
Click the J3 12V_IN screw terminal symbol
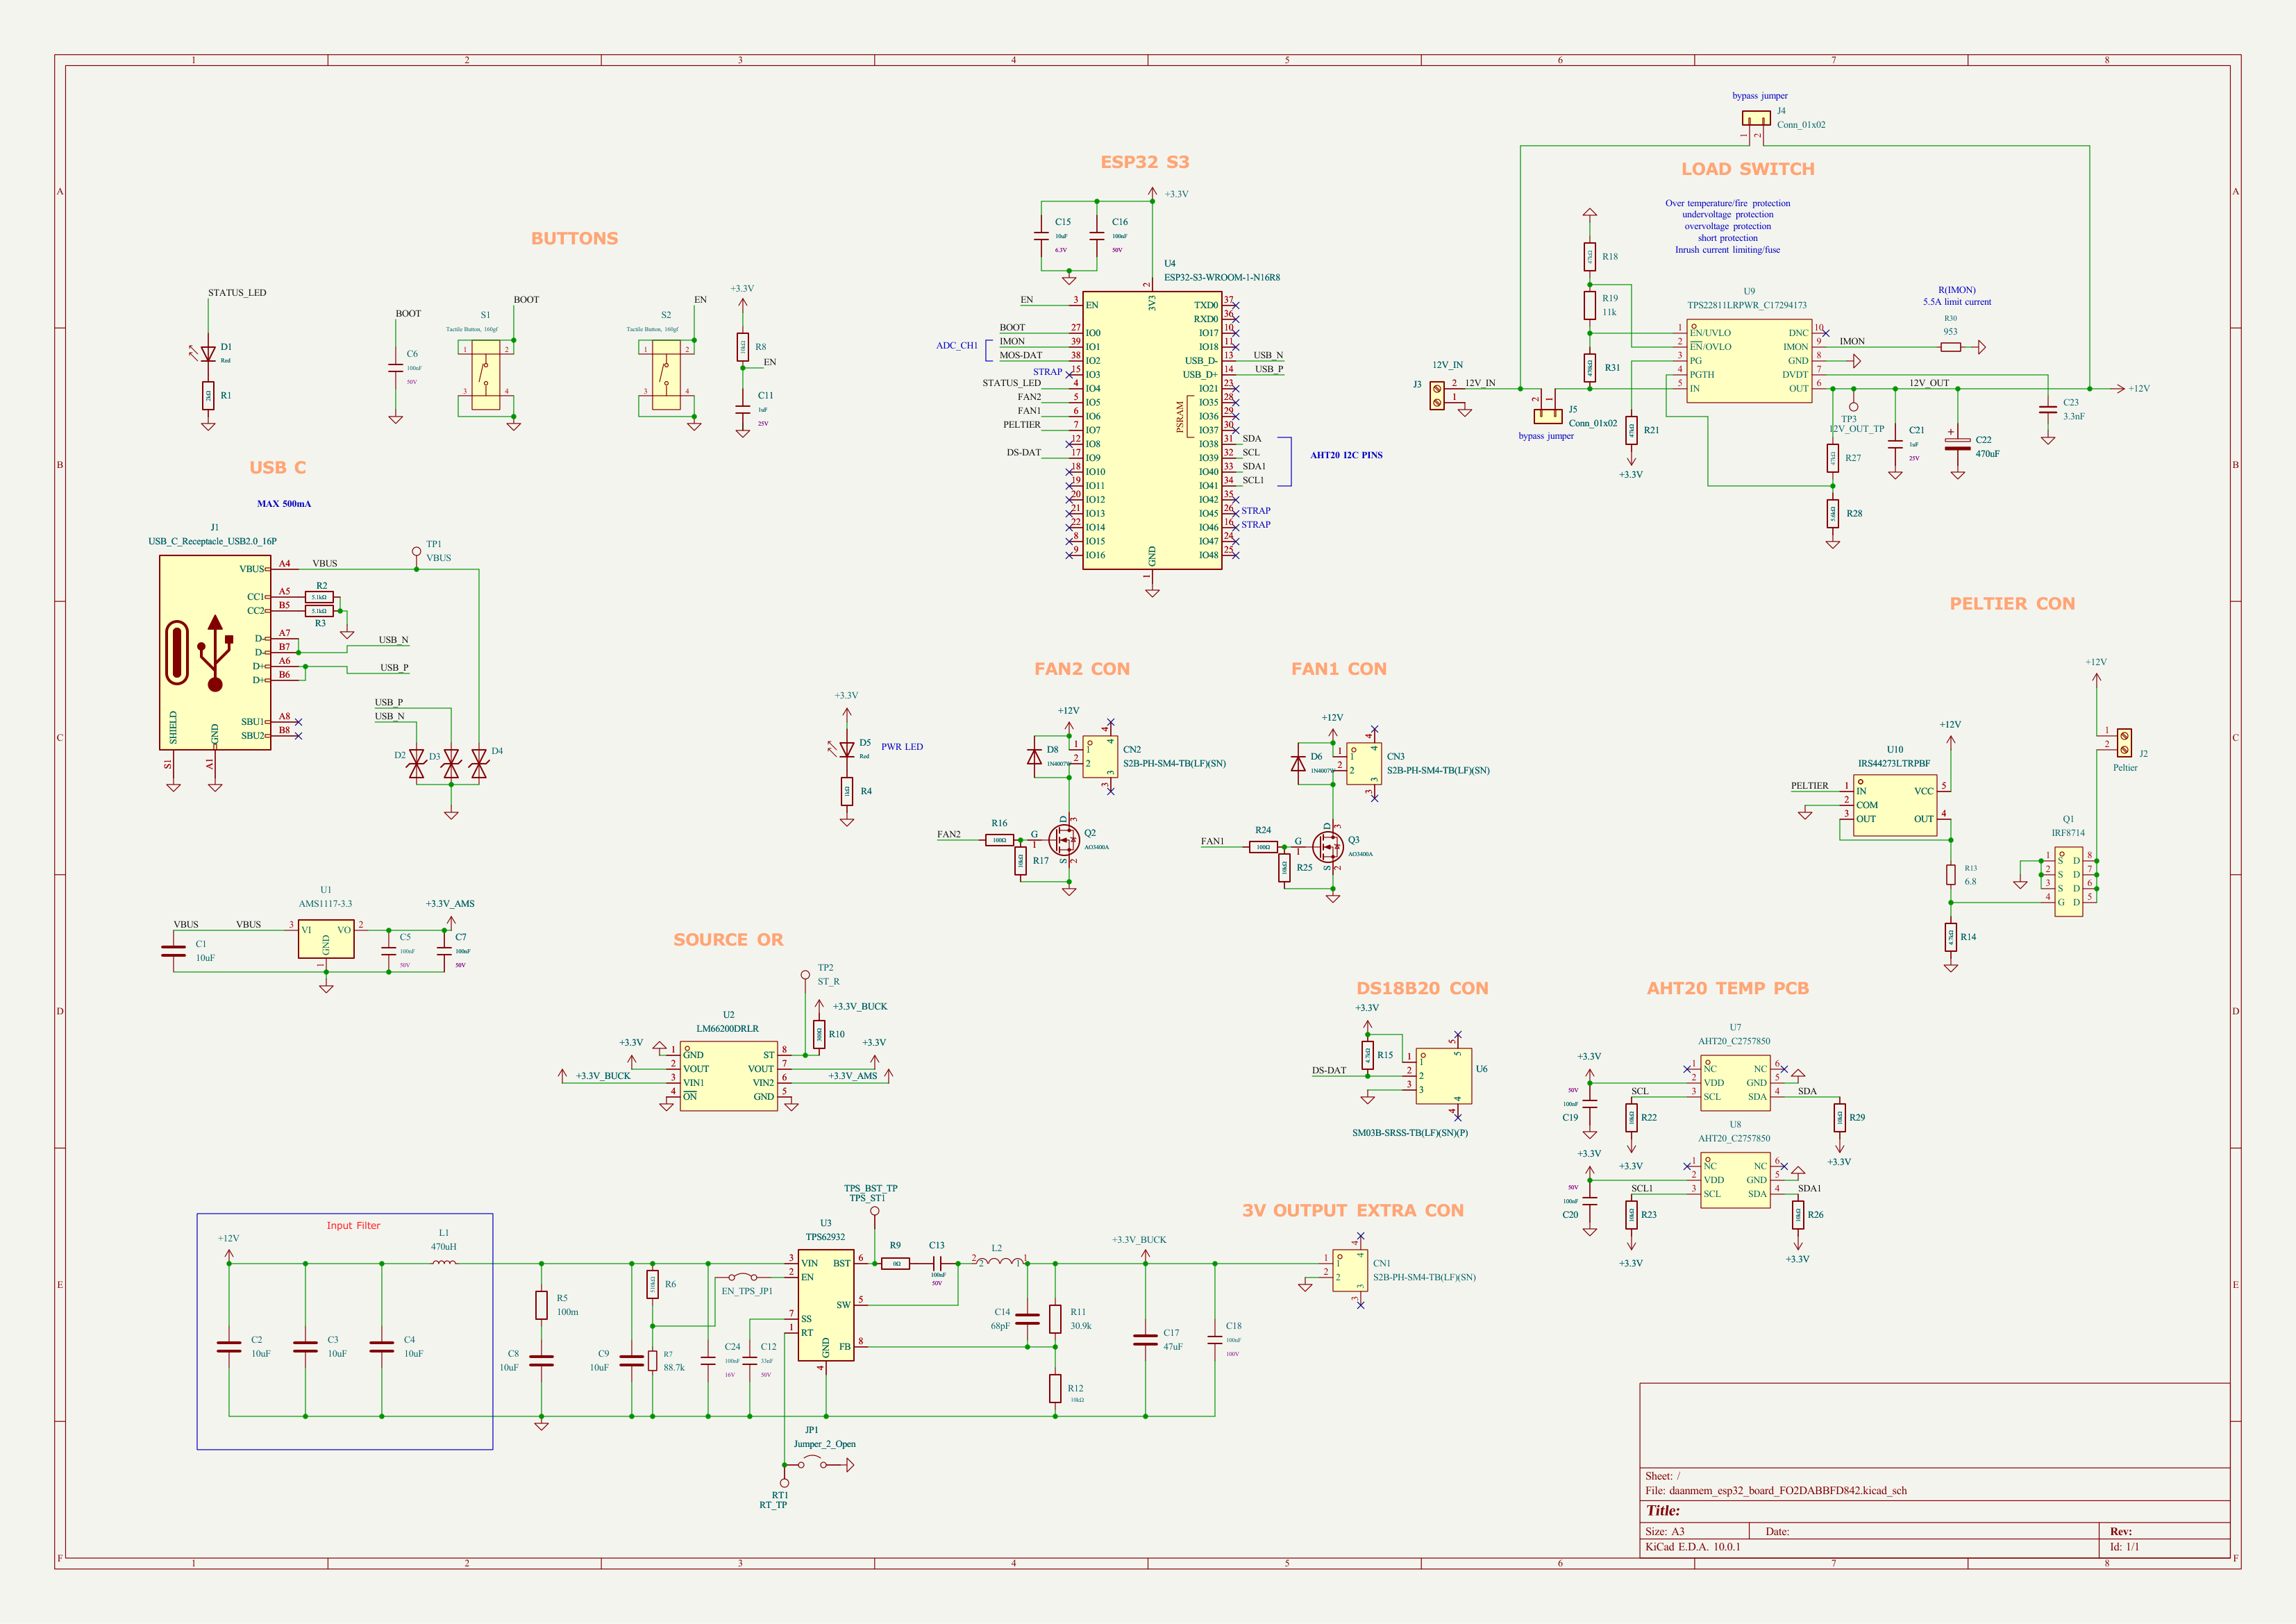pos(1437,395)
